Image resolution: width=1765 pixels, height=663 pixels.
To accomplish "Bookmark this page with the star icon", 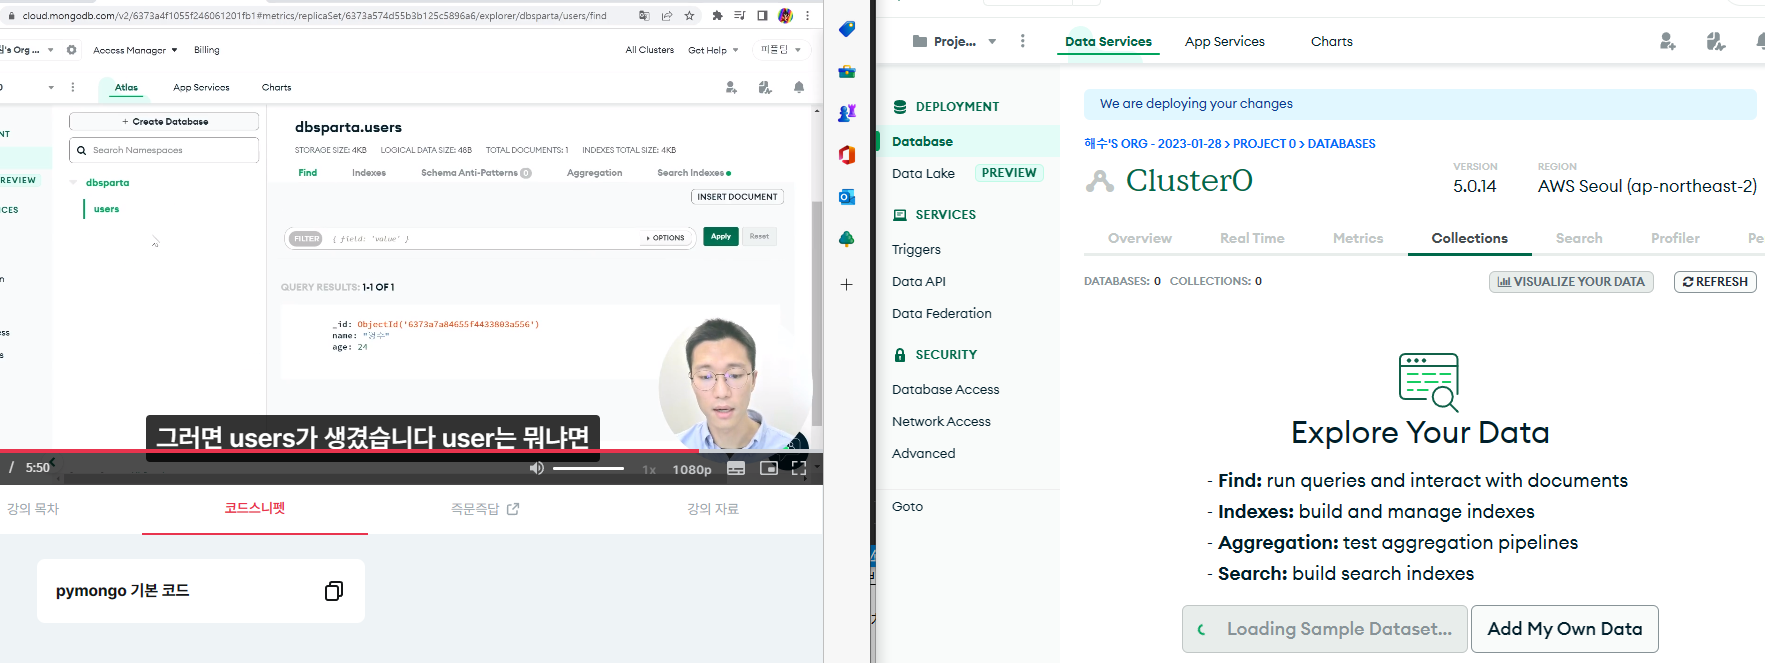I will click(x=689, y=16).
